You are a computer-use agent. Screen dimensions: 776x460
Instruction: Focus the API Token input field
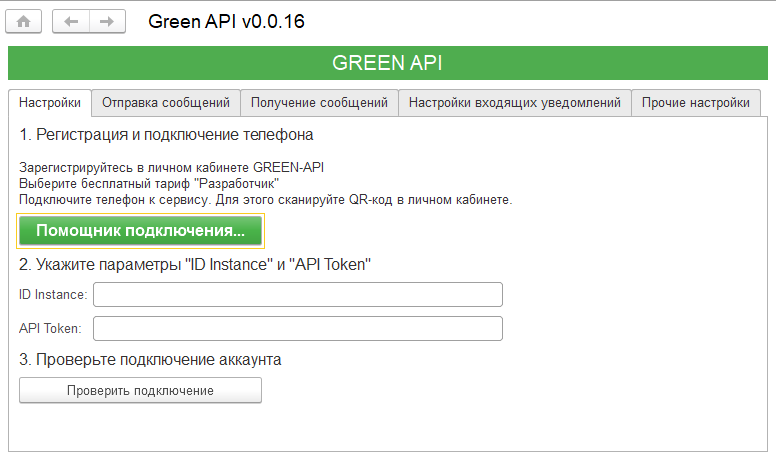[298, 329]
